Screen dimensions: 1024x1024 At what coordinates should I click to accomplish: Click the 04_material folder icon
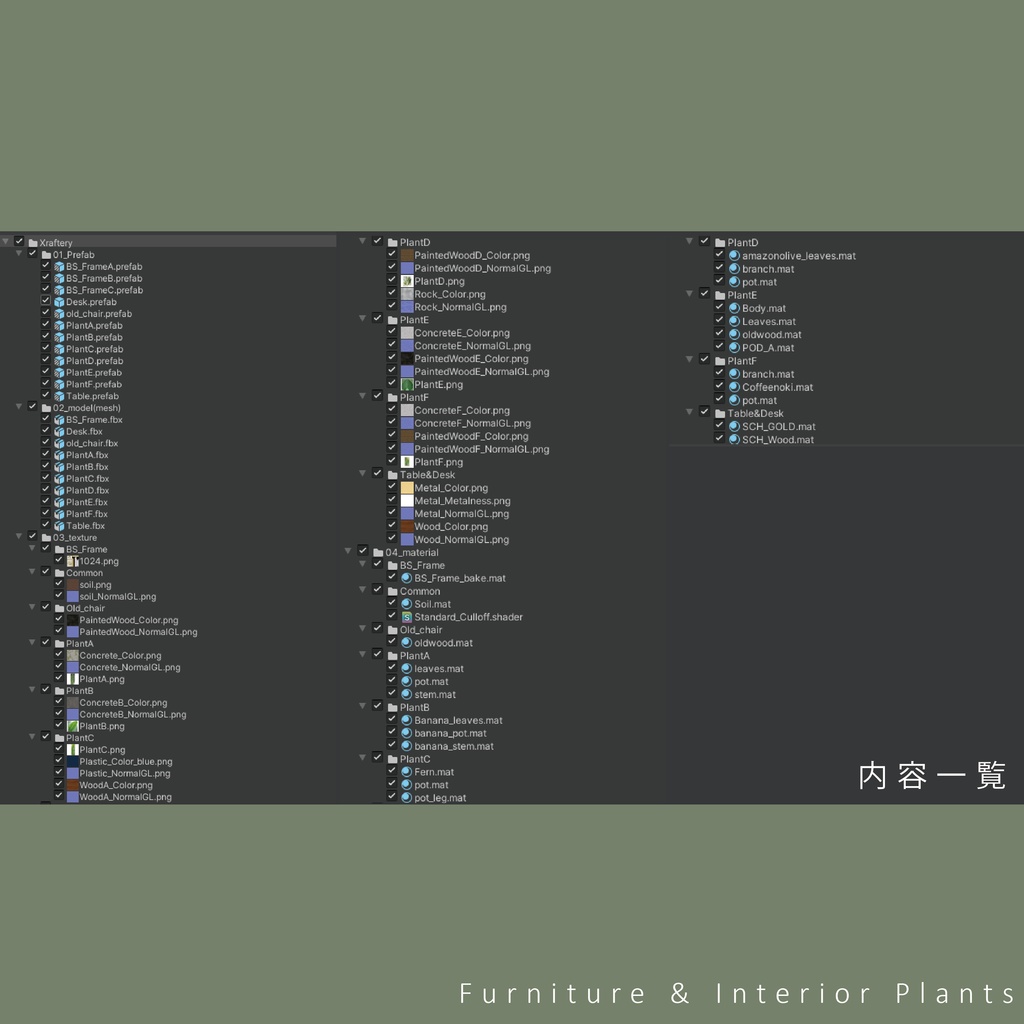tap(378, 552)
